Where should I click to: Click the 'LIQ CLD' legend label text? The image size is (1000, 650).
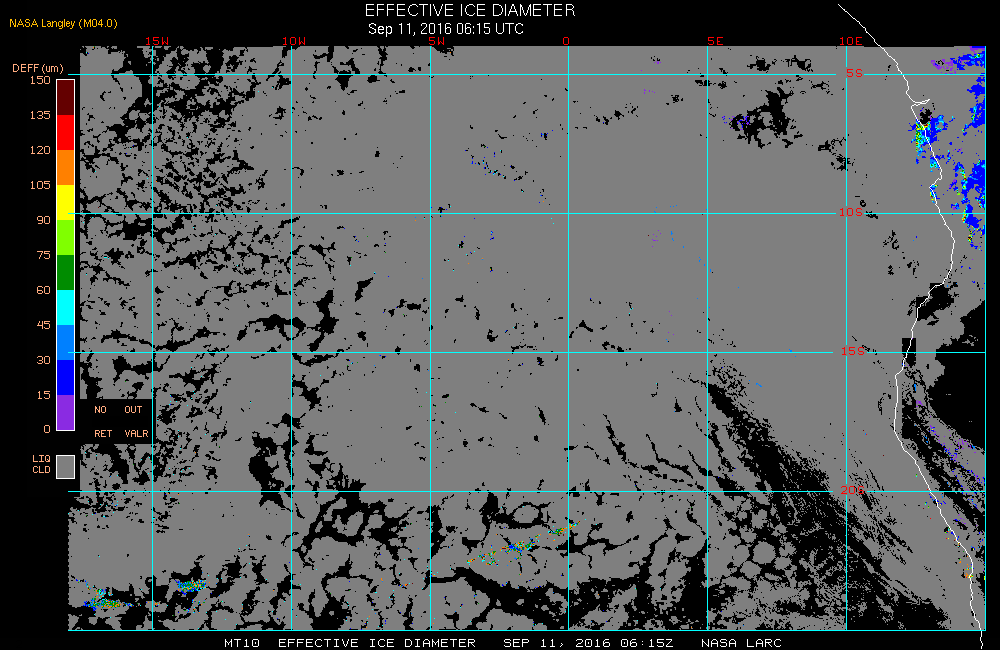[41, 464]
